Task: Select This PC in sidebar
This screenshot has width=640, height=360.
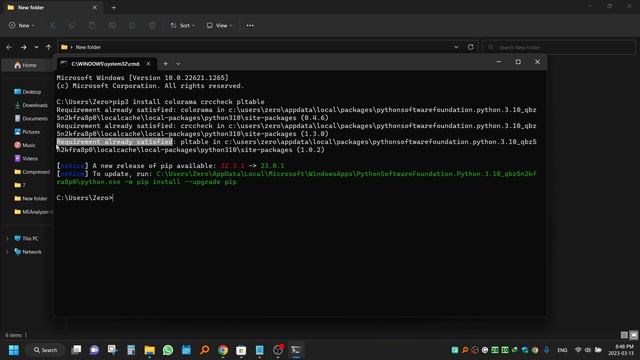Action: pyautogui.click(x=26, y=238)
